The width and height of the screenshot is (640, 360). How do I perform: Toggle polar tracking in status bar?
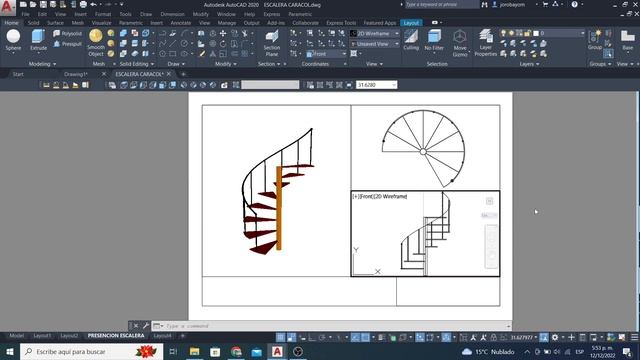(322, 337)
